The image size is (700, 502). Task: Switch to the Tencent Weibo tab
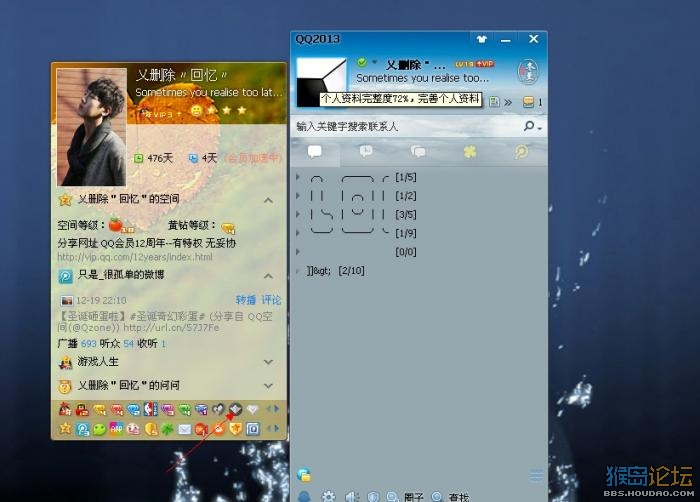point(521,152)
